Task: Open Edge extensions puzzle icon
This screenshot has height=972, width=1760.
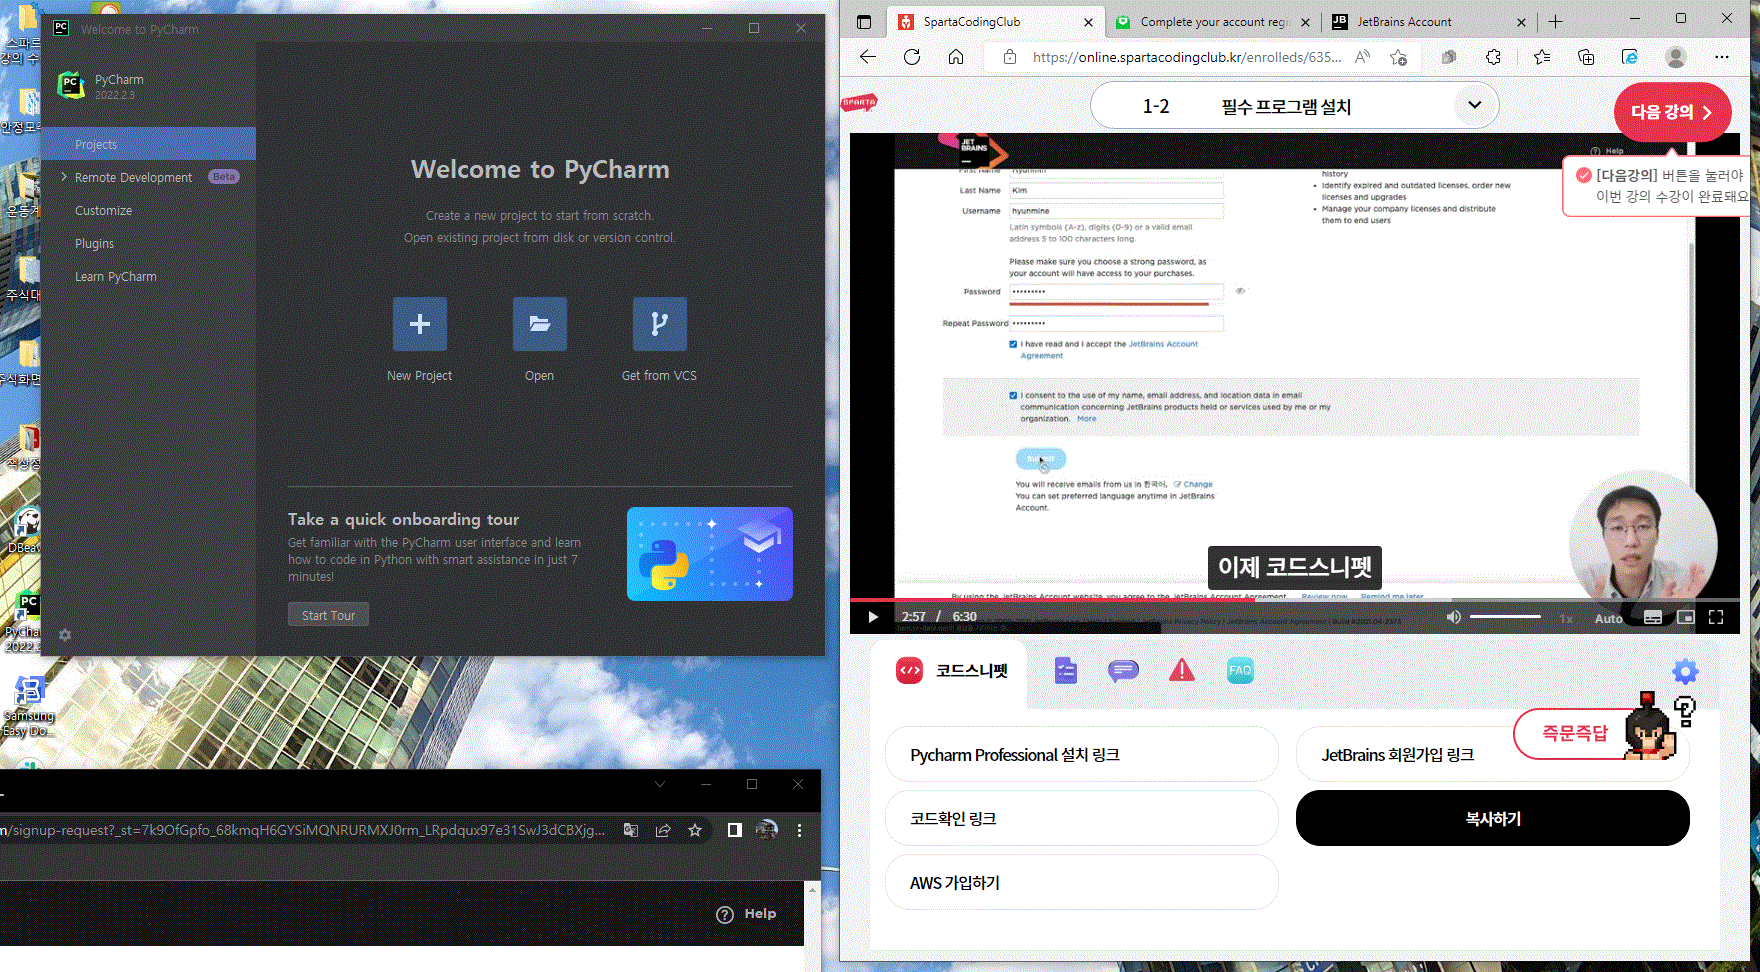Action: (1493, 57)
